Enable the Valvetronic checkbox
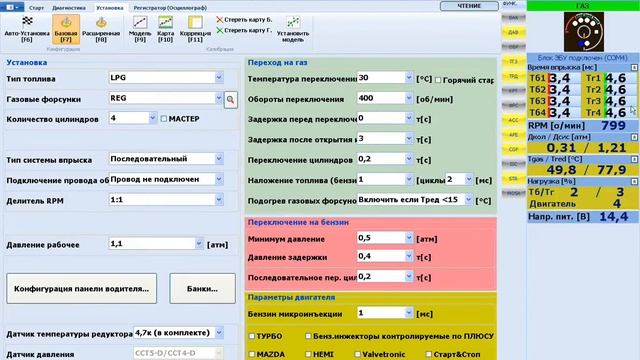 358,354
